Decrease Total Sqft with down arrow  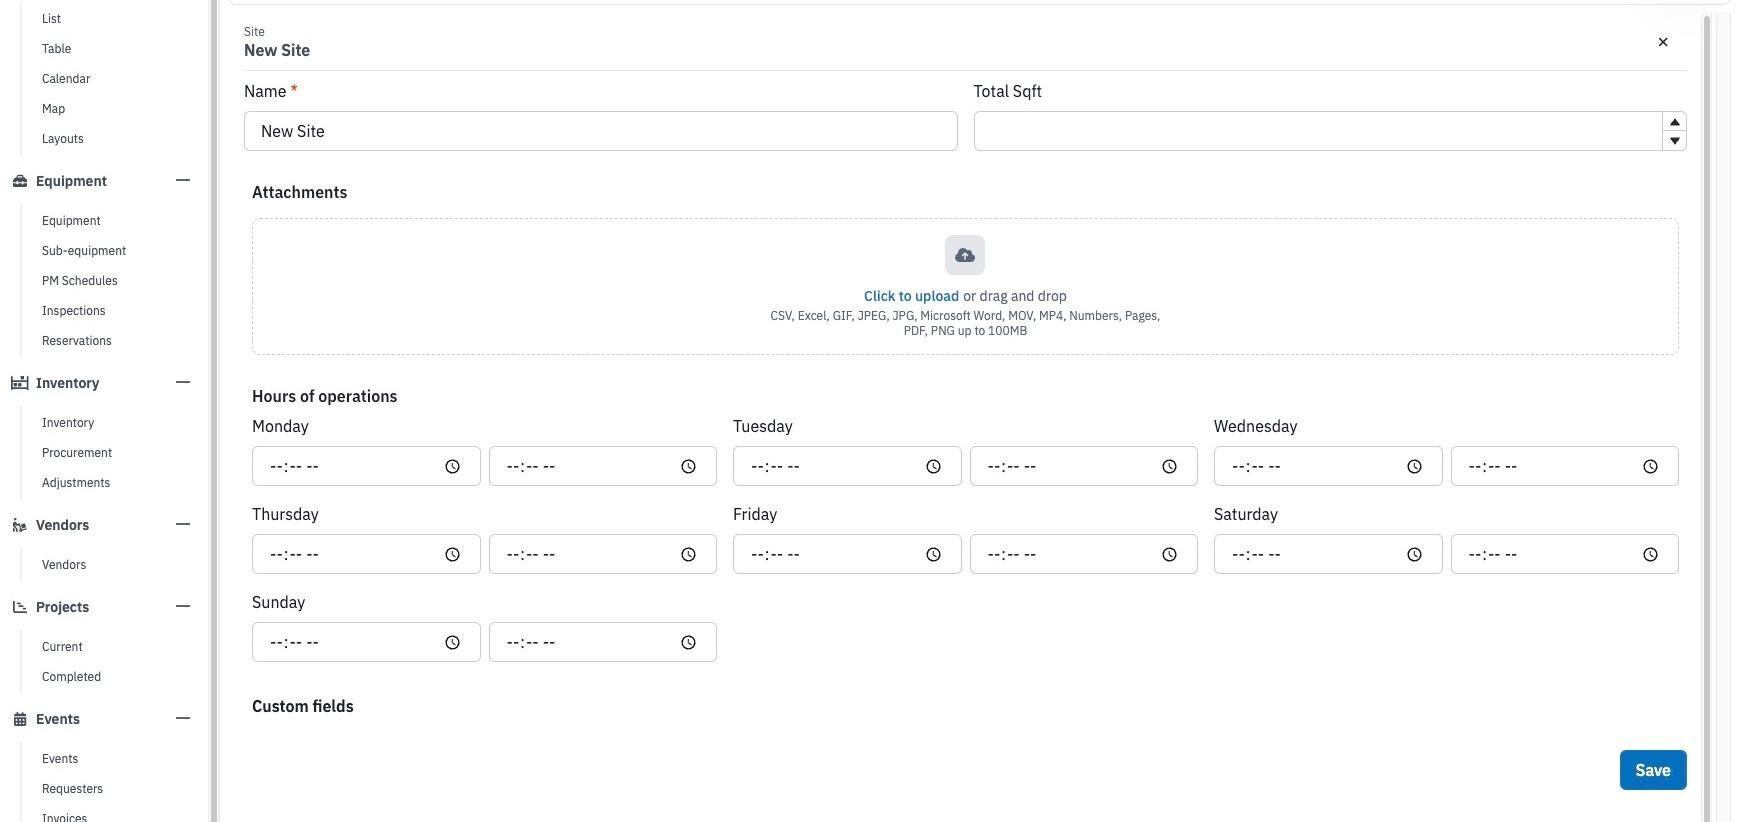[1674, 141]
